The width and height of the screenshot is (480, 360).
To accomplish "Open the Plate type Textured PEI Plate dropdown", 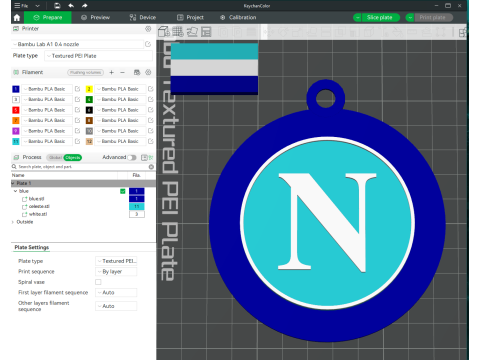I will tap(98, 56).
